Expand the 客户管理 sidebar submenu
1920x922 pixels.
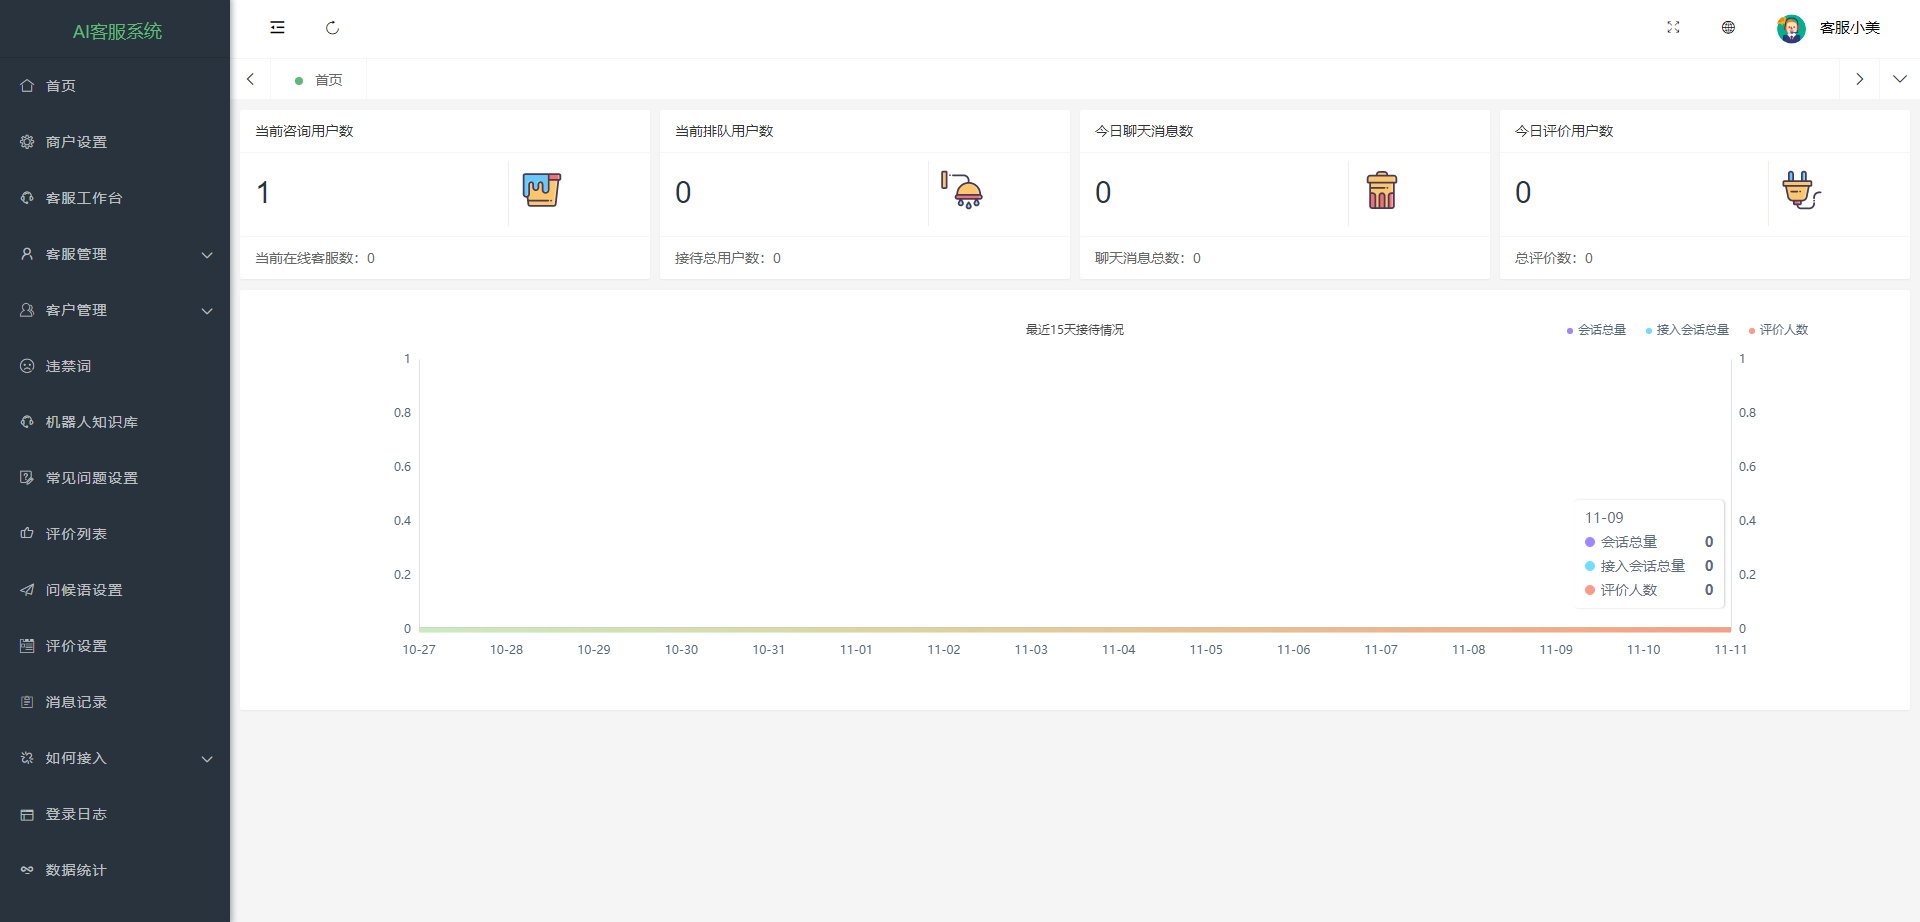[x=115, y=310]
